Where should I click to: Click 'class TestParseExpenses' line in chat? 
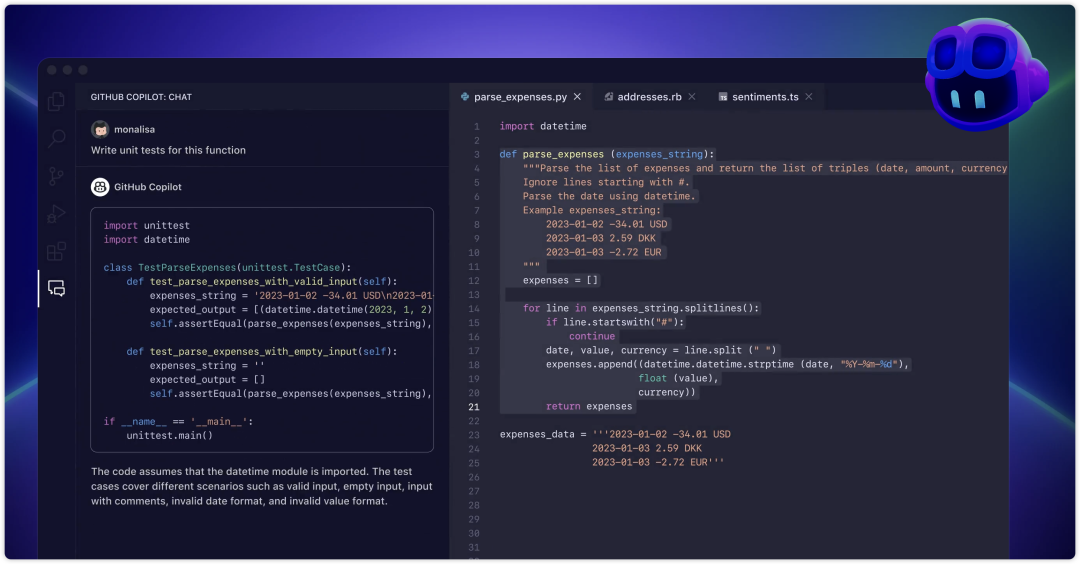[x=227, y=267]
